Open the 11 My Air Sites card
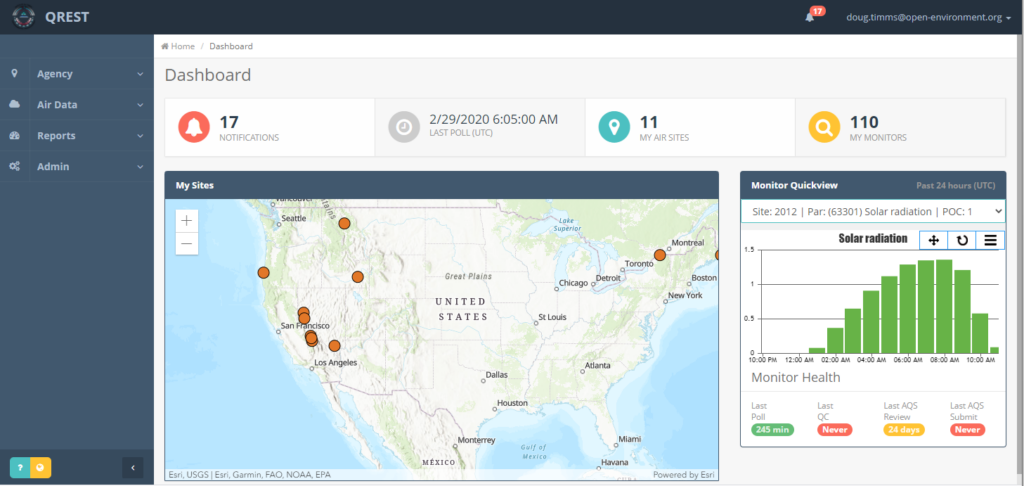 690,127
